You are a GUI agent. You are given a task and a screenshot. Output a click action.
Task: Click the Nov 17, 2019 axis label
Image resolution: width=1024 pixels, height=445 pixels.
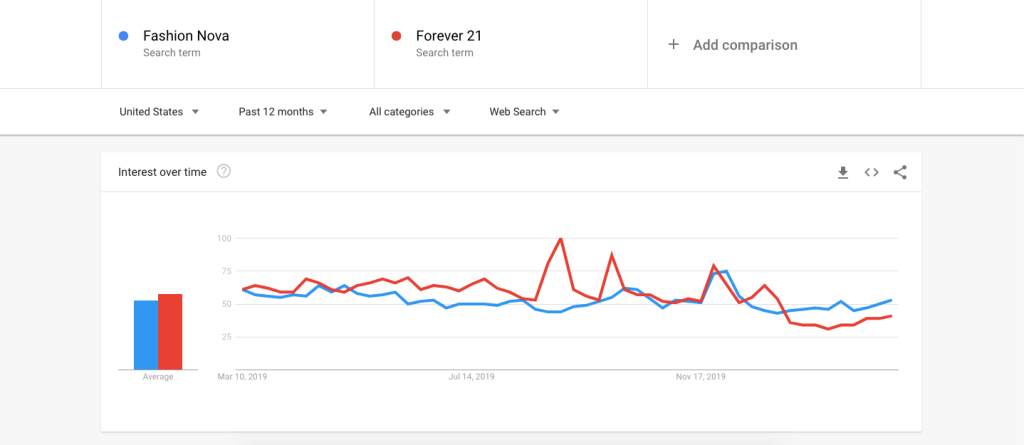[x=700, y=377]
